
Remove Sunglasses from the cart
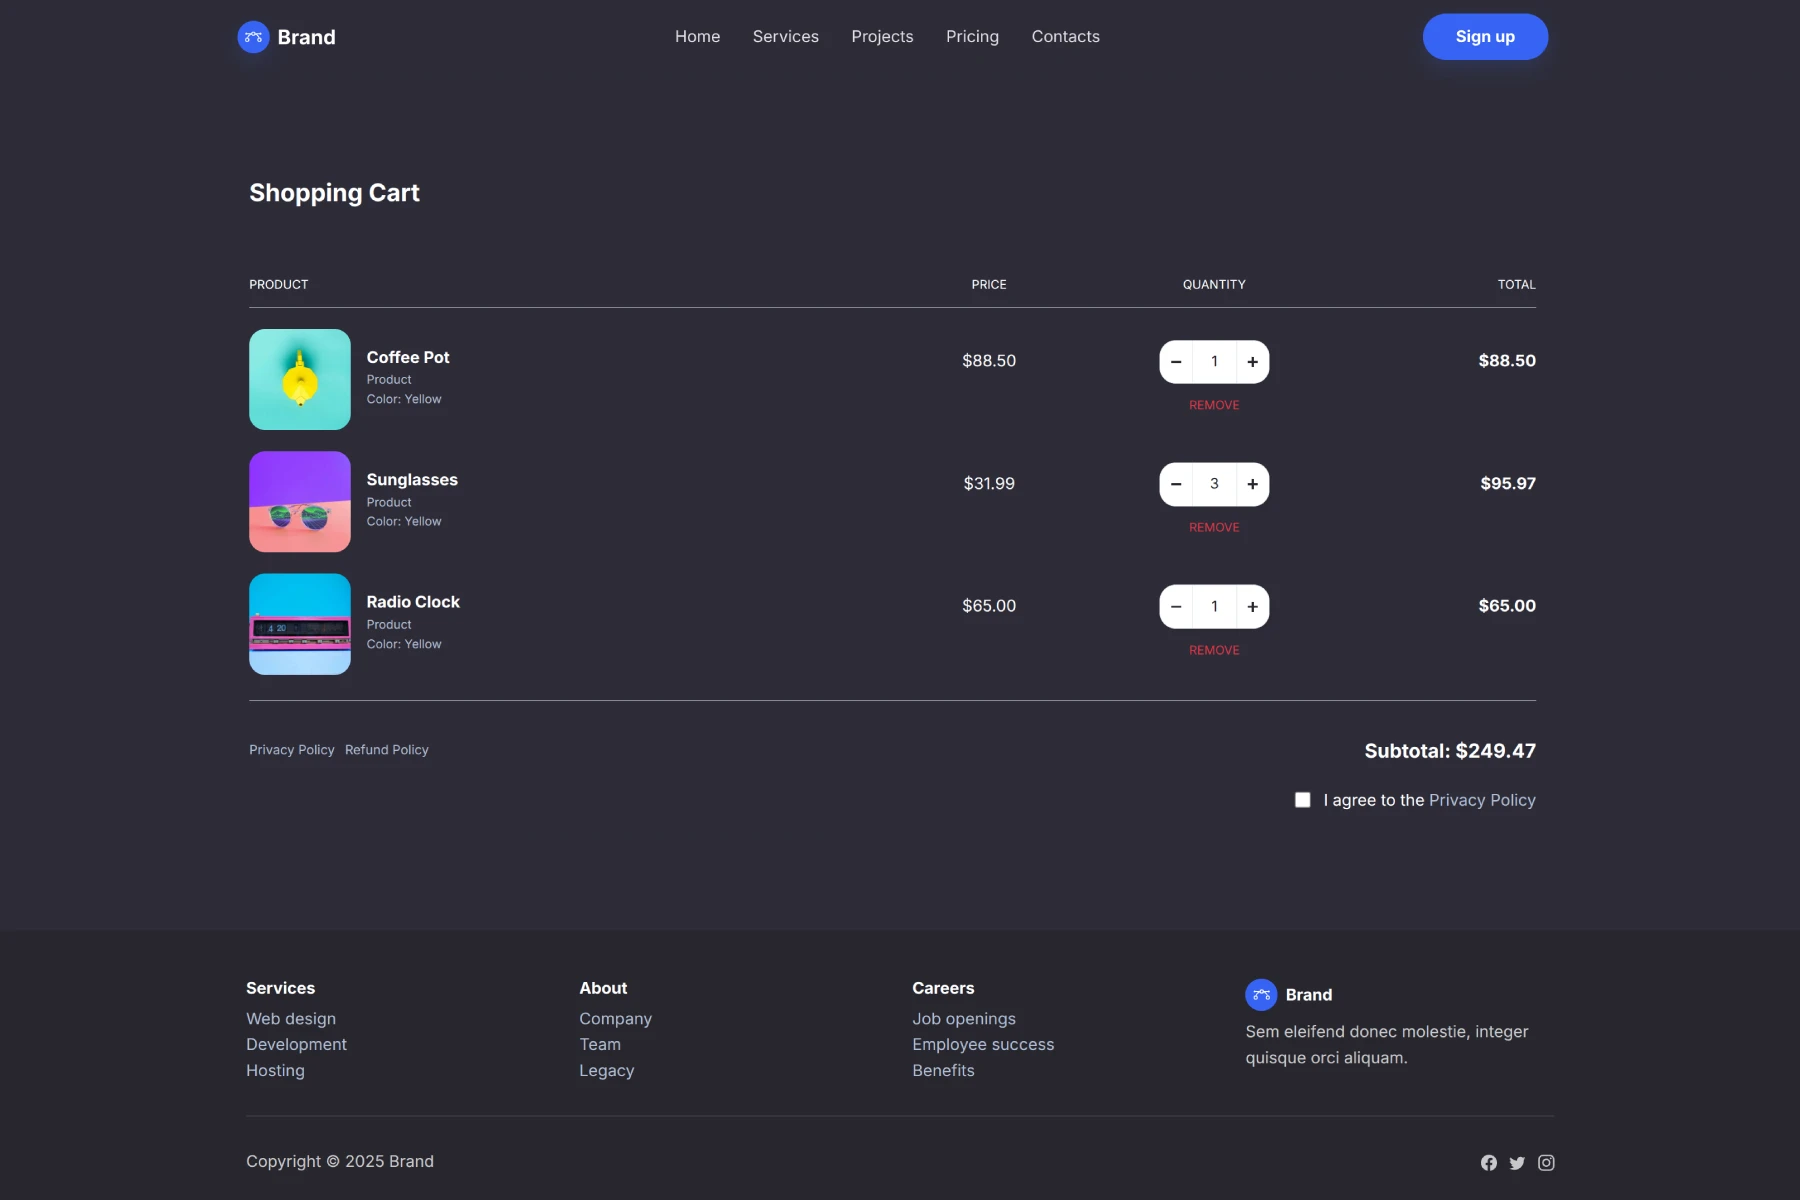point(1214,527)
